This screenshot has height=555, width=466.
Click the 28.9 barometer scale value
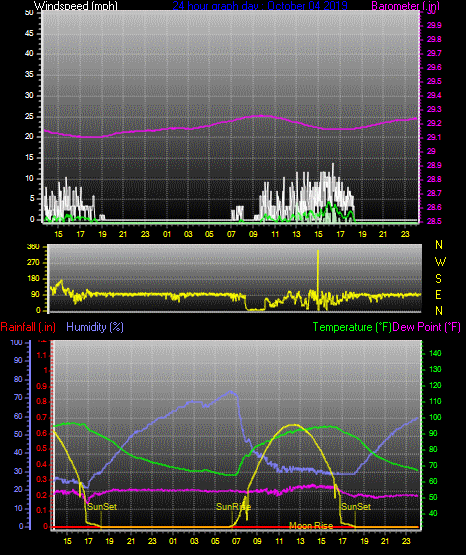click(x=434, y=165)
